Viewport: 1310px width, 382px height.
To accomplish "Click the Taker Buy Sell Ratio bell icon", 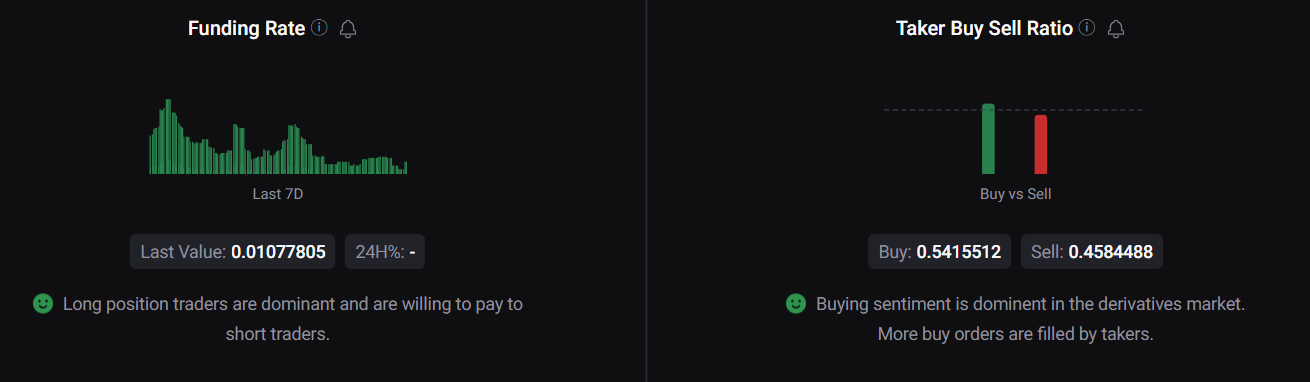I will coord(1116,29).
